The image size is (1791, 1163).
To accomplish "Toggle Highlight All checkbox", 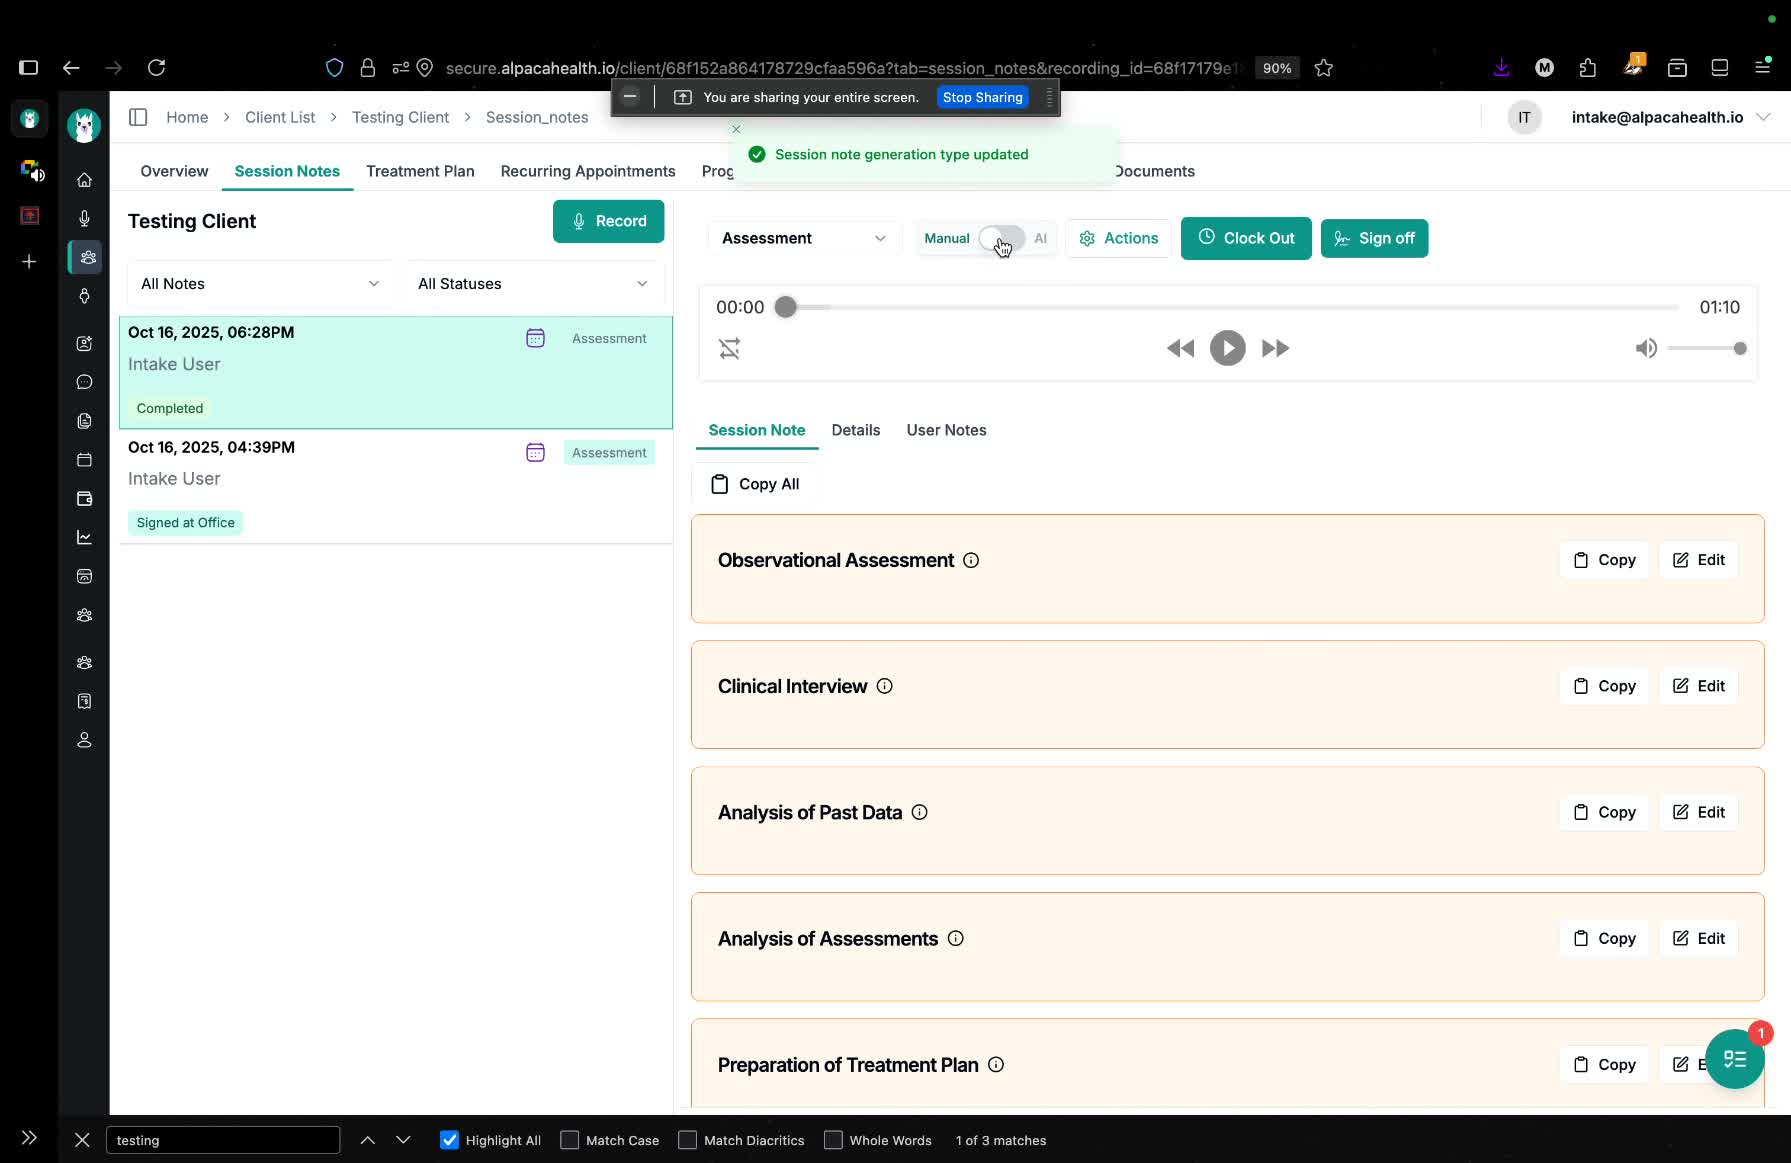I will 449,1140.
